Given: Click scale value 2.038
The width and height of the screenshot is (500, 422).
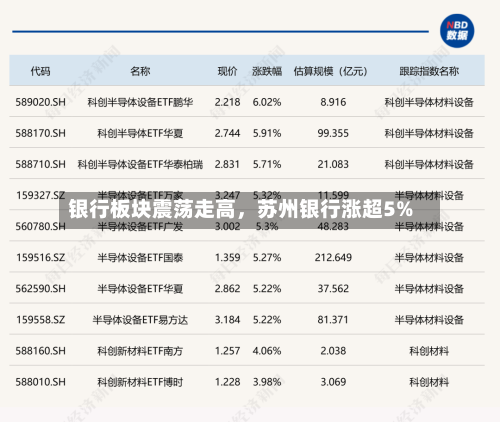Looking at the screenshot, I should coord(333,351).
